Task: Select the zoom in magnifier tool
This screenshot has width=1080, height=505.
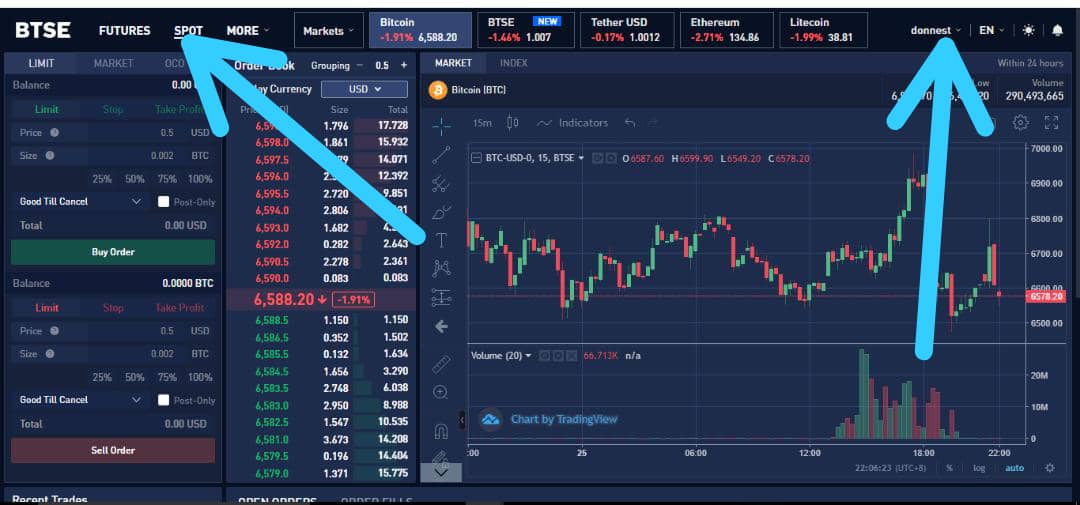Action: pyautogui.click(x=441, y=393)
